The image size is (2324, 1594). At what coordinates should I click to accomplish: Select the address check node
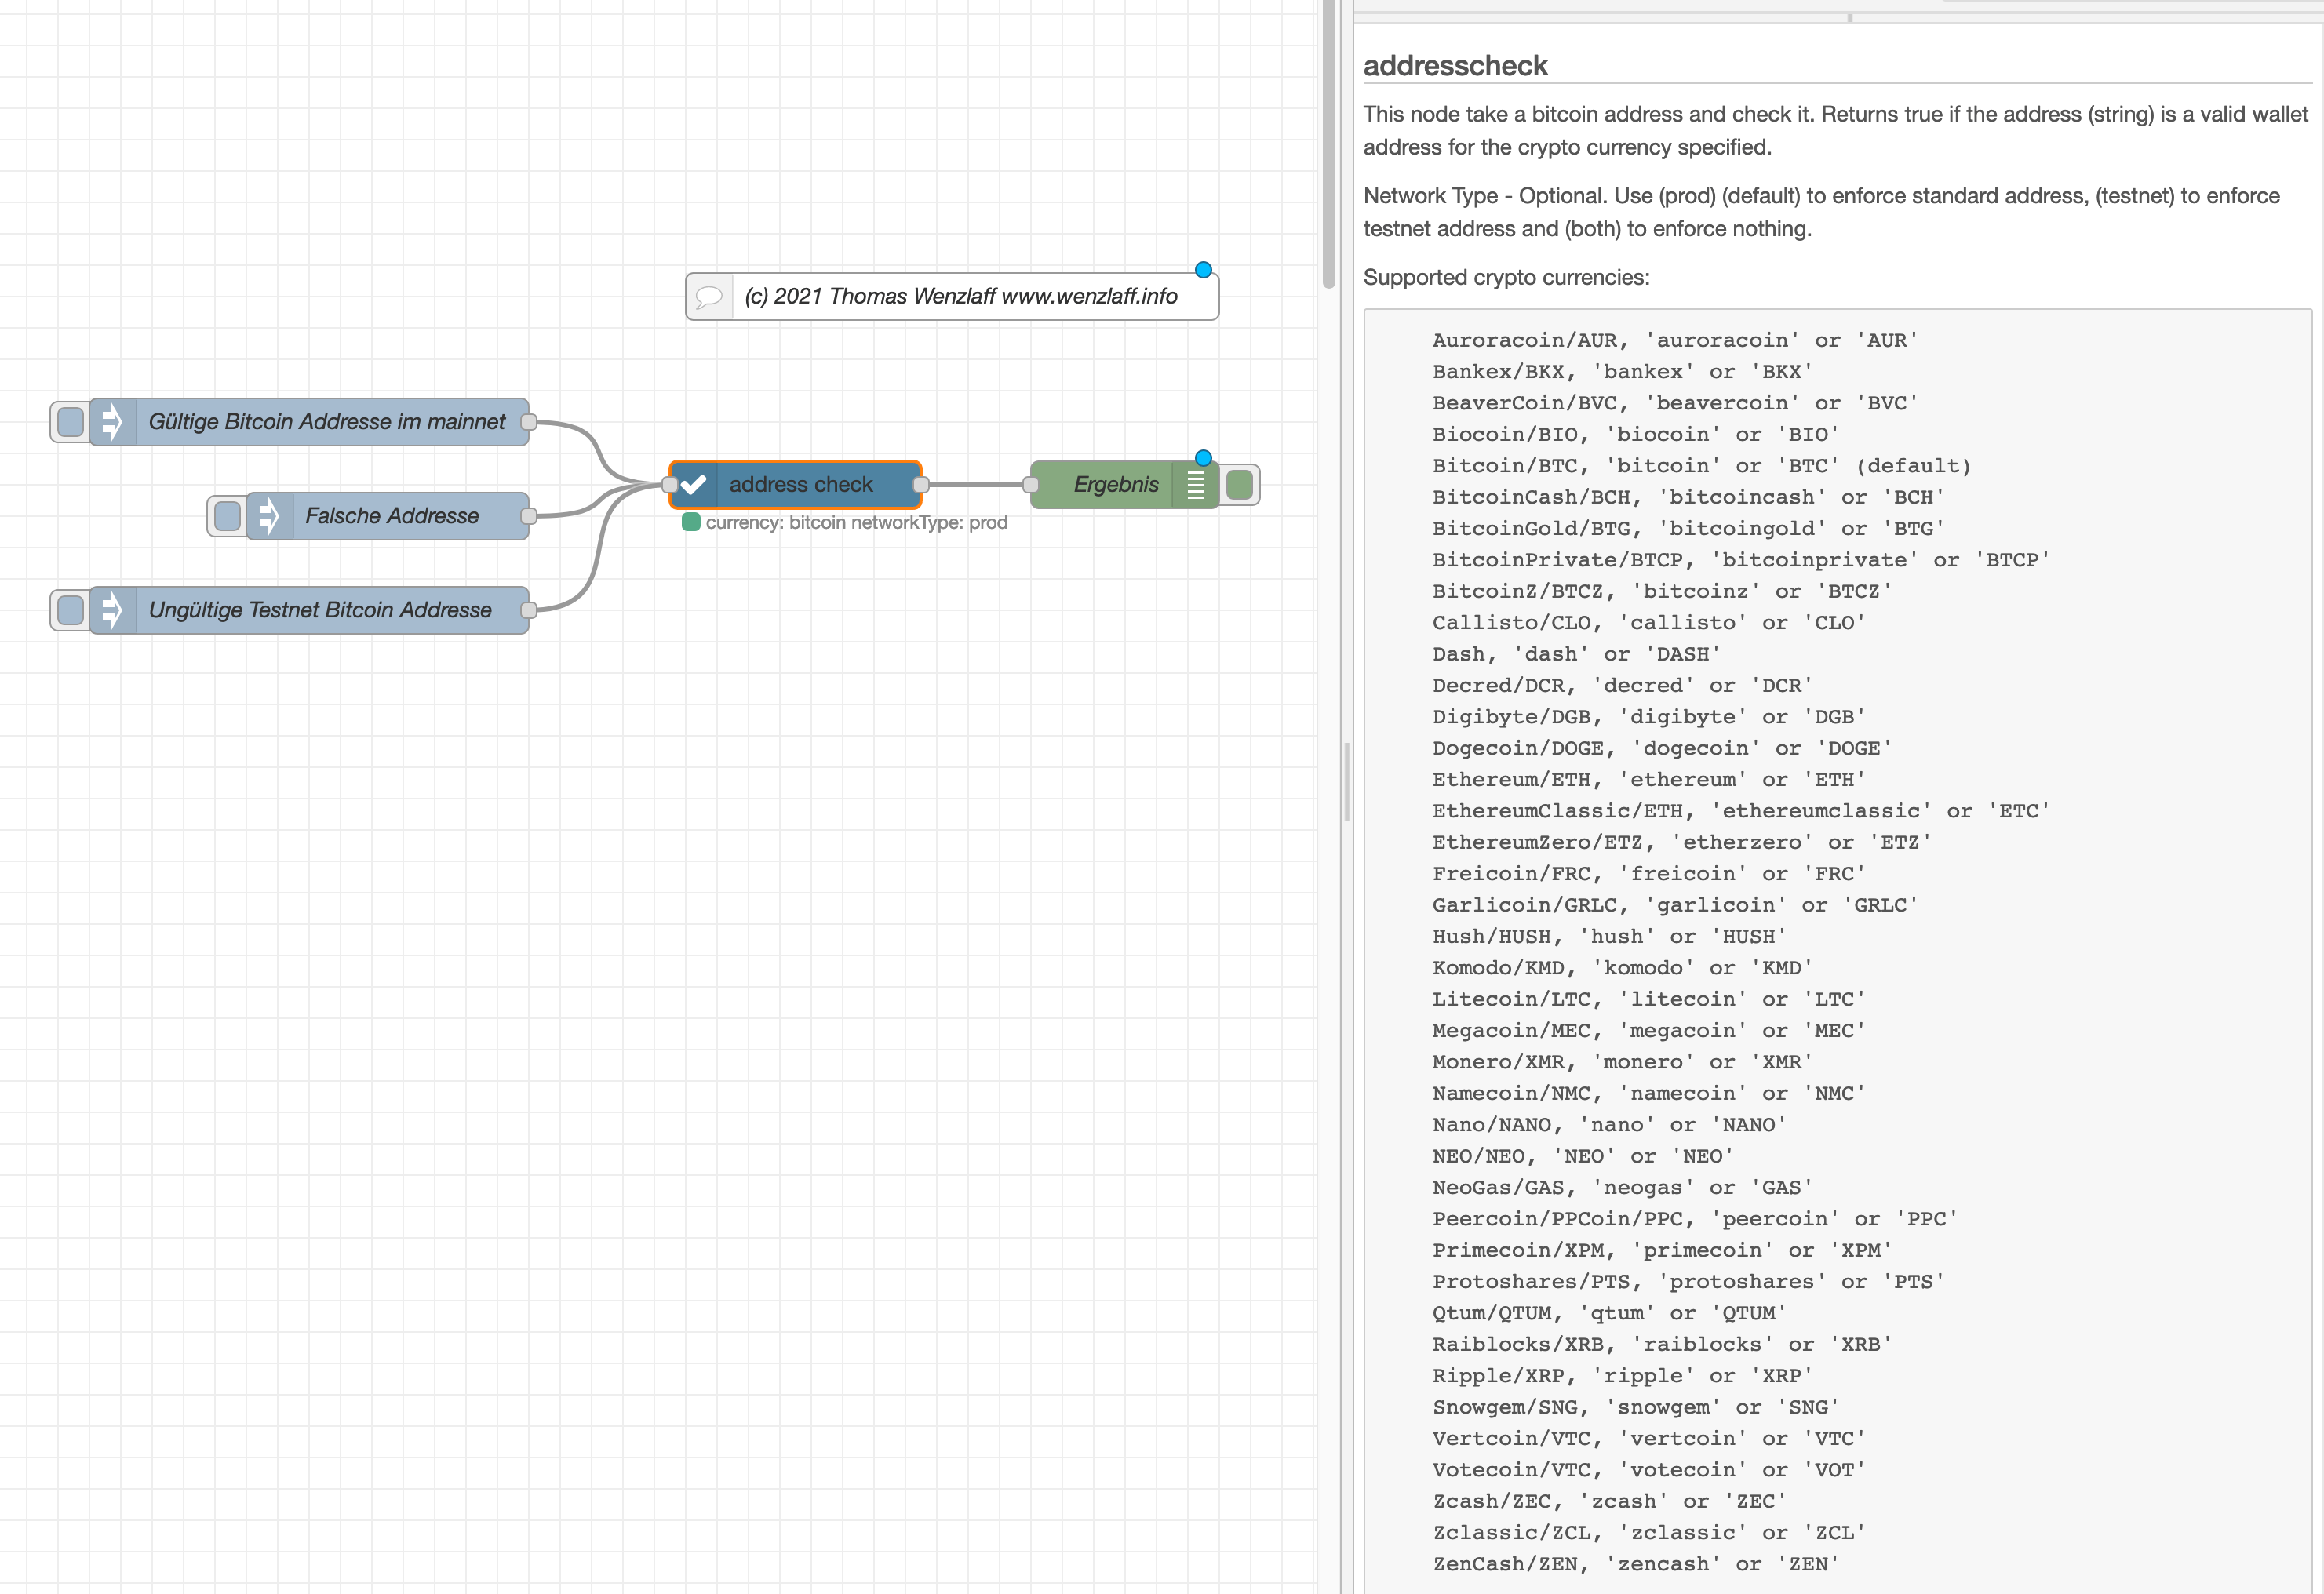(800, 484)
